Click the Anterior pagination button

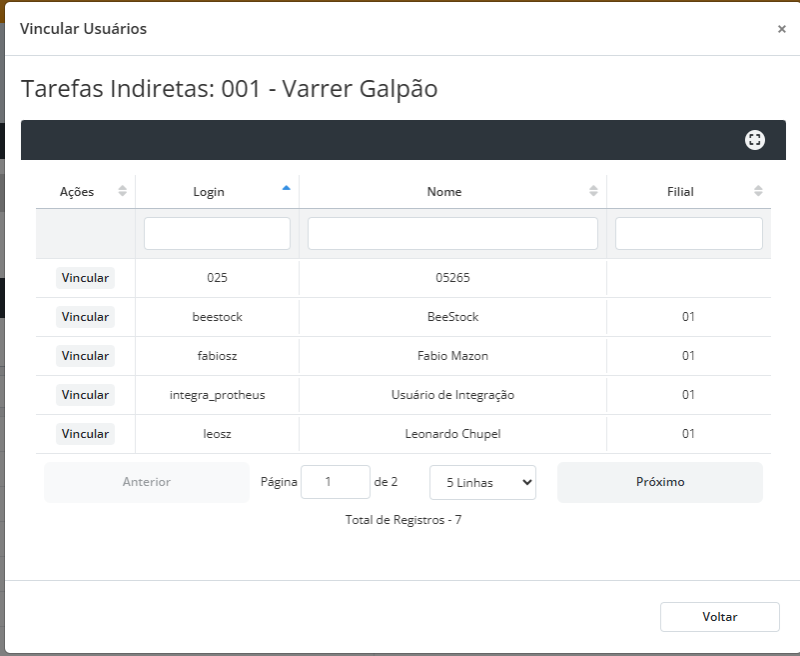pos(146,482)
